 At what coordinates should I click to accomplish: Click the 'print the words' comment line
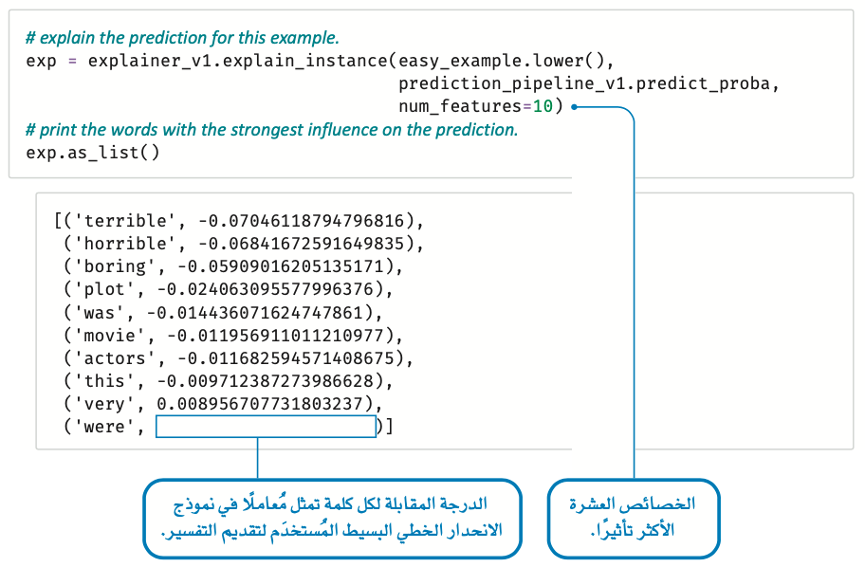(x=272, y=130)
